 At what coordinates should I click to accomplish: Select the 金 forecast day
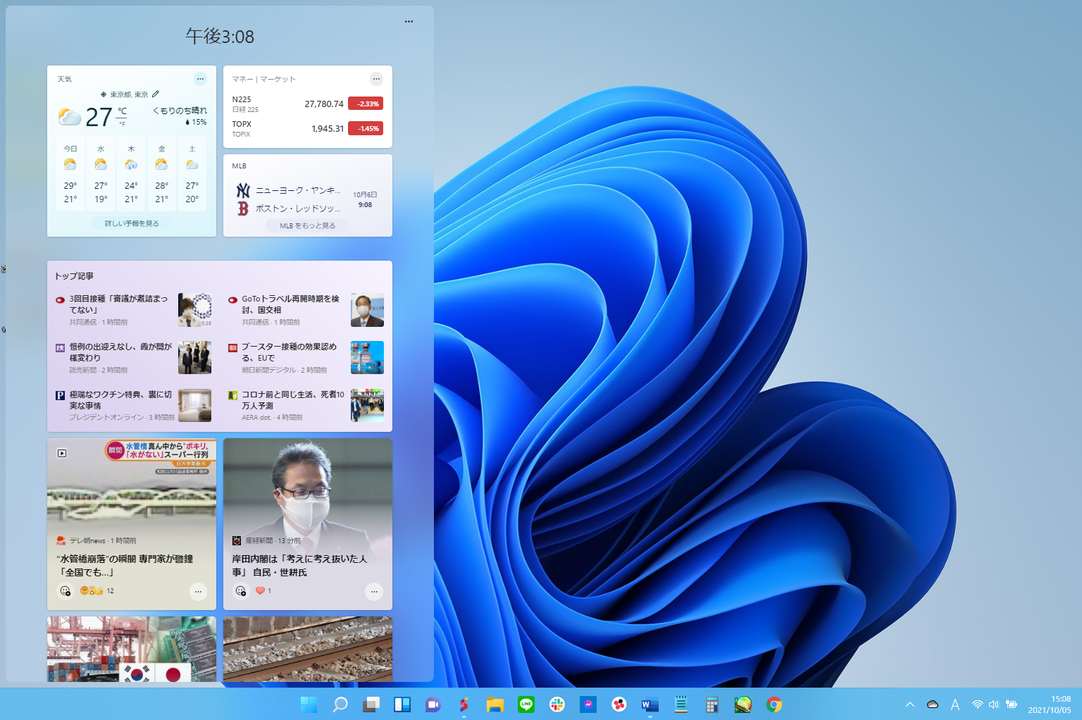(161, 173)
